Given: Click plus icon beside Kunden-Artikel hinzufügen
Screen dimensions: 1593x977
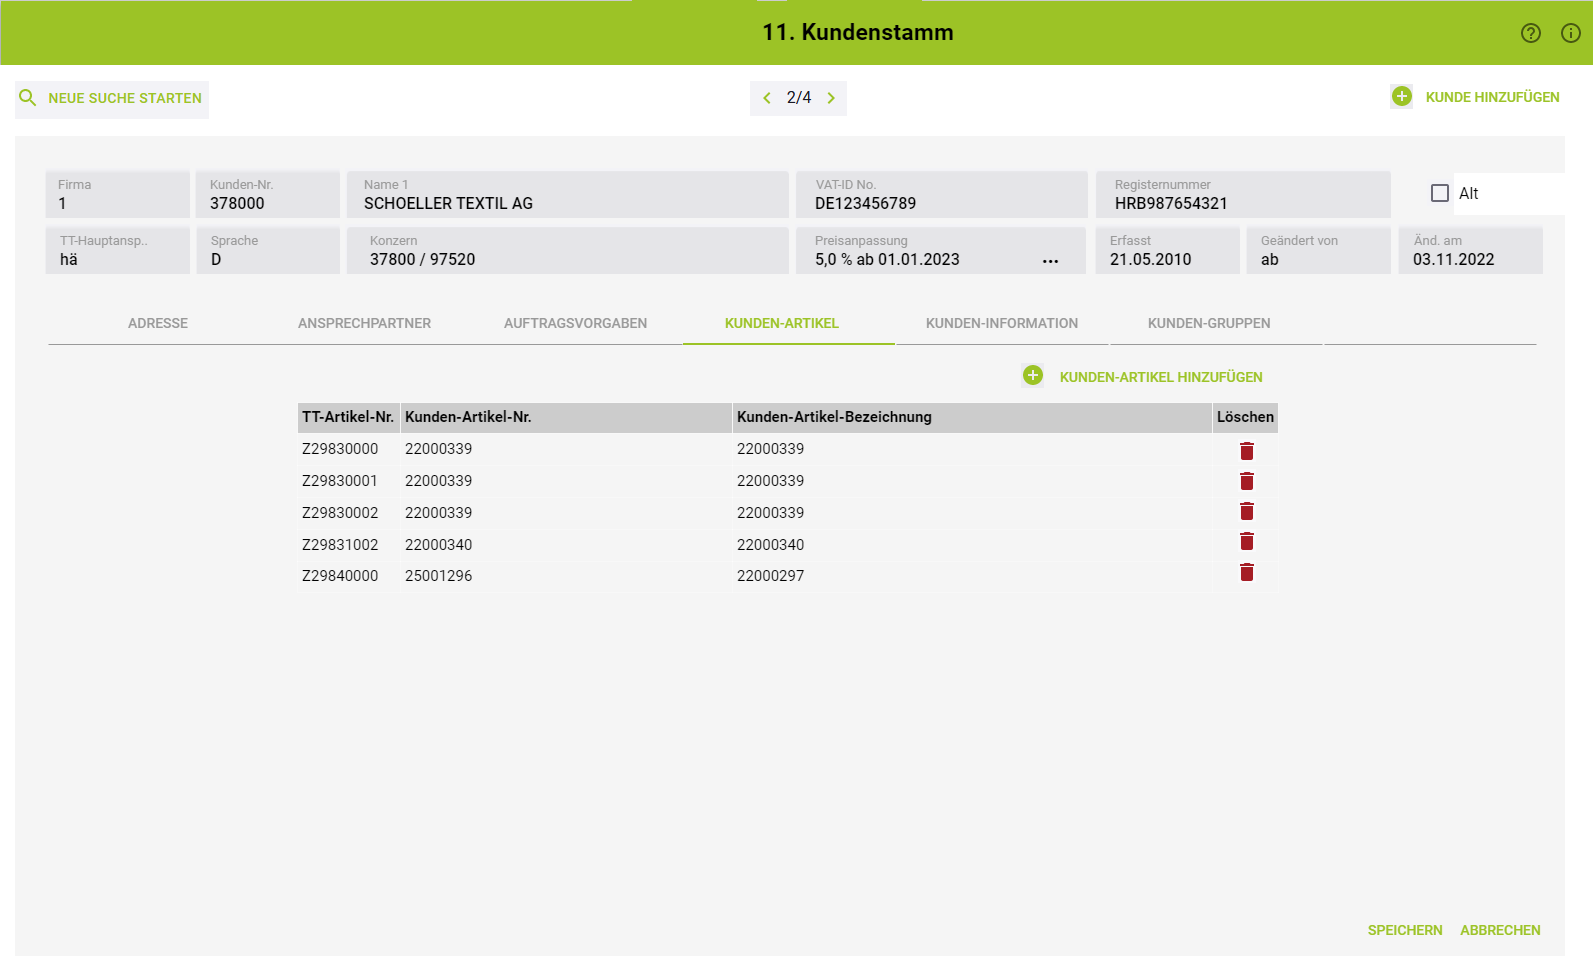Looking at the screenshot, I should [x=1033, y=376].
